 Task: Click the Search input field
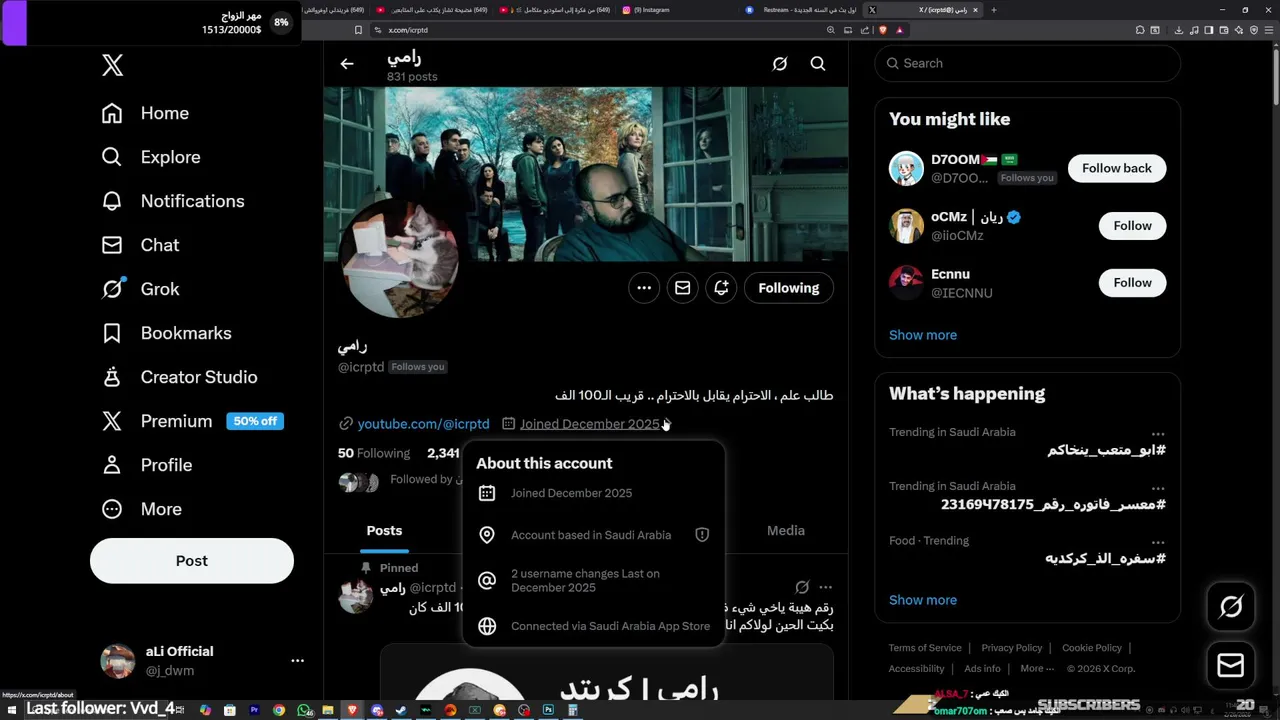[x=1028, y=63]
